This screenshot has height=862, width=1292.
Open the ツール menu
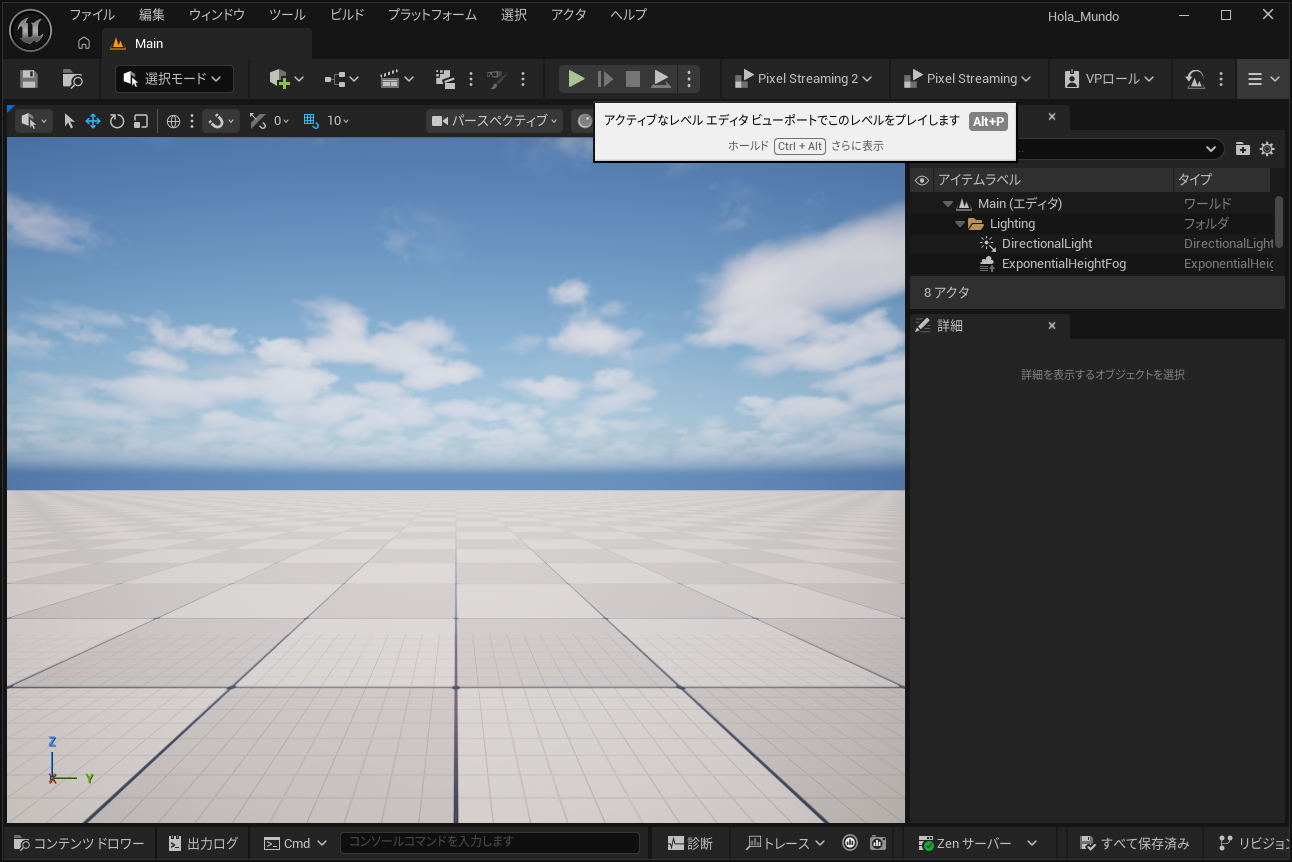click(x=288, y=15)
